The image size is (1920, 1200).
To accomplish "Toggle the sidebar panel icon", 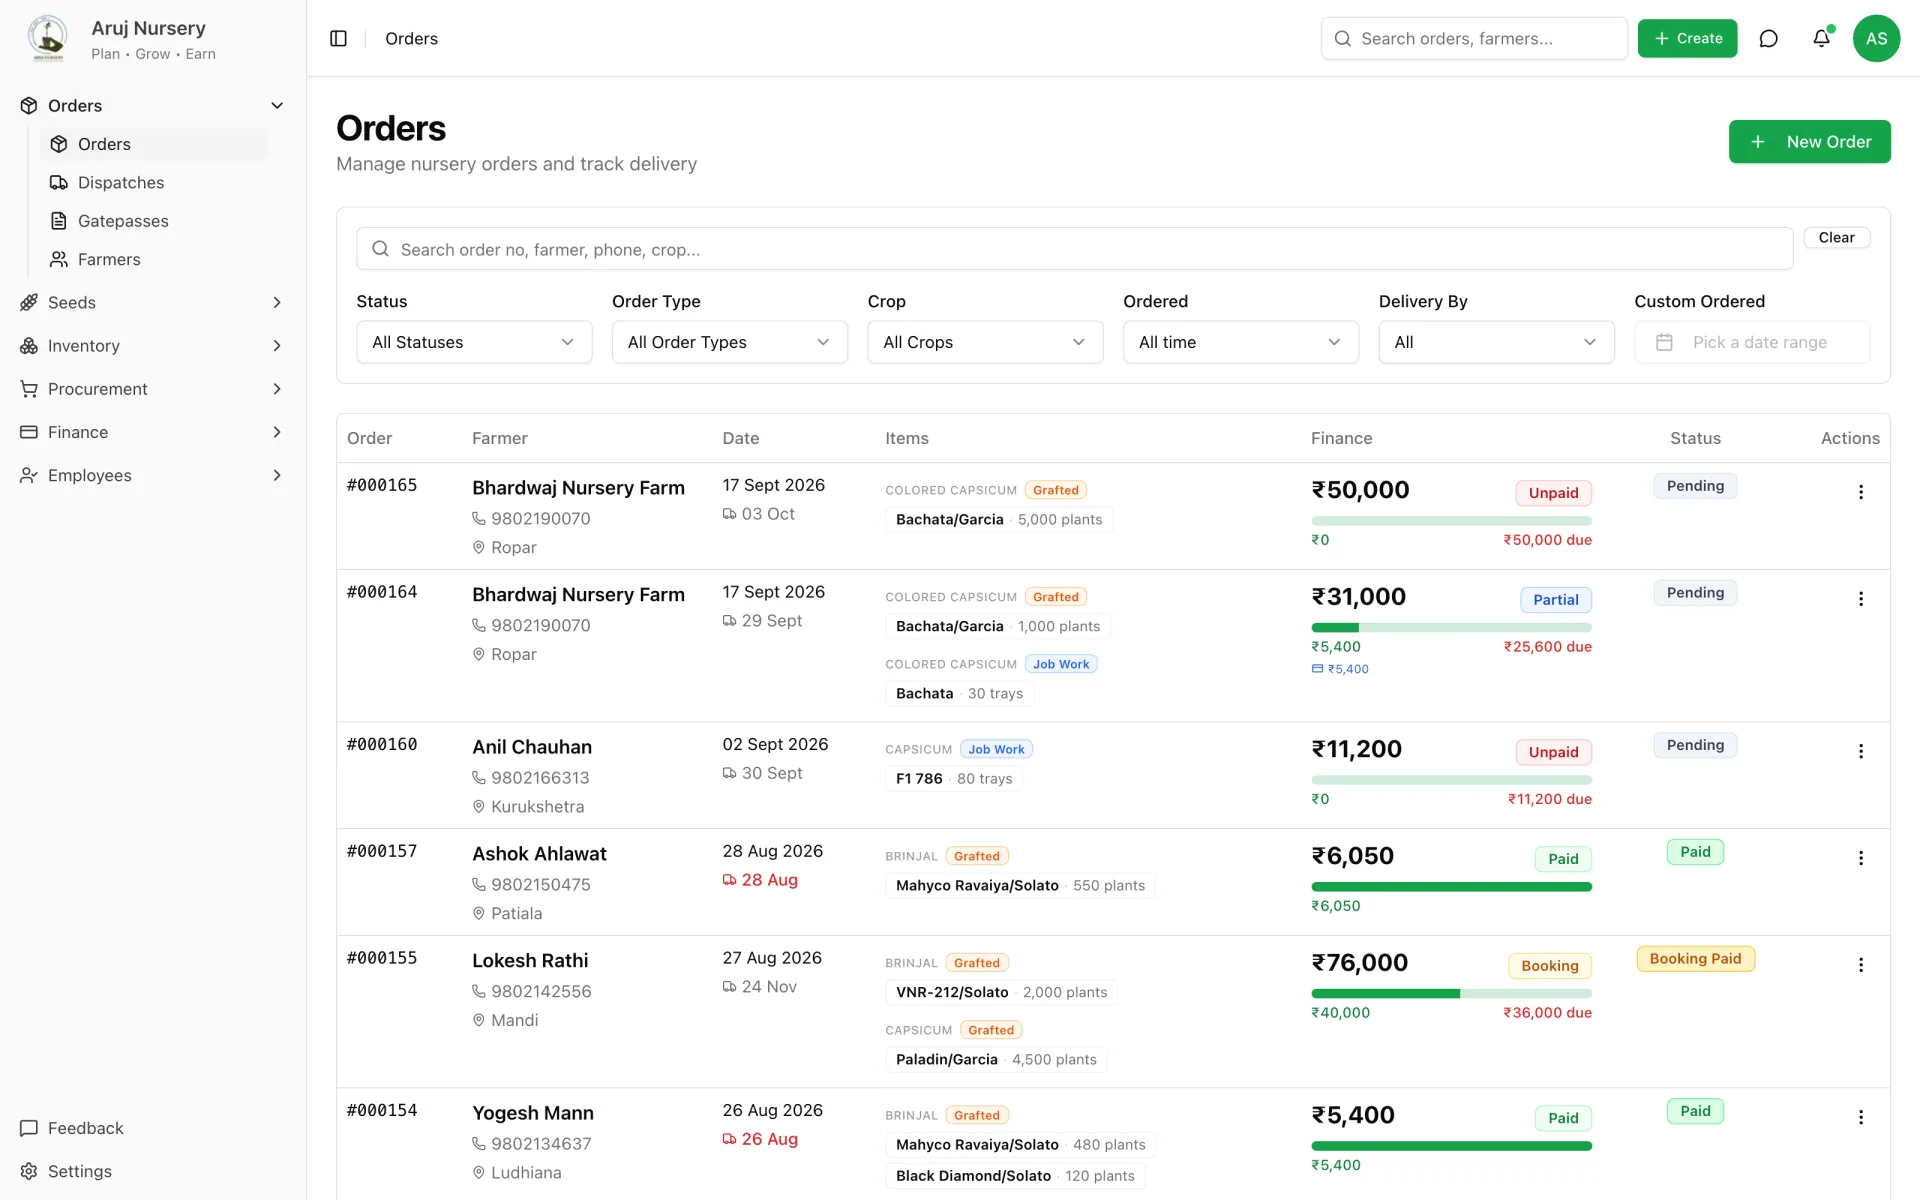I will pyautogui.click(x=338, y=38).
